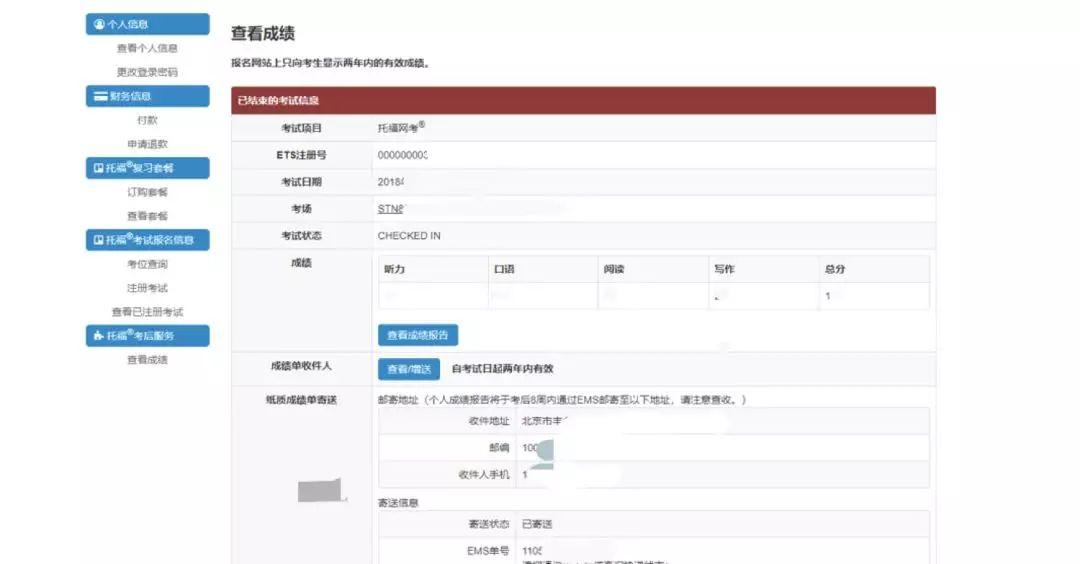This screenshot has height=564, width=1080.
Task: Open 查看成绩 sidebar link
Action: (x=147, y=359)
